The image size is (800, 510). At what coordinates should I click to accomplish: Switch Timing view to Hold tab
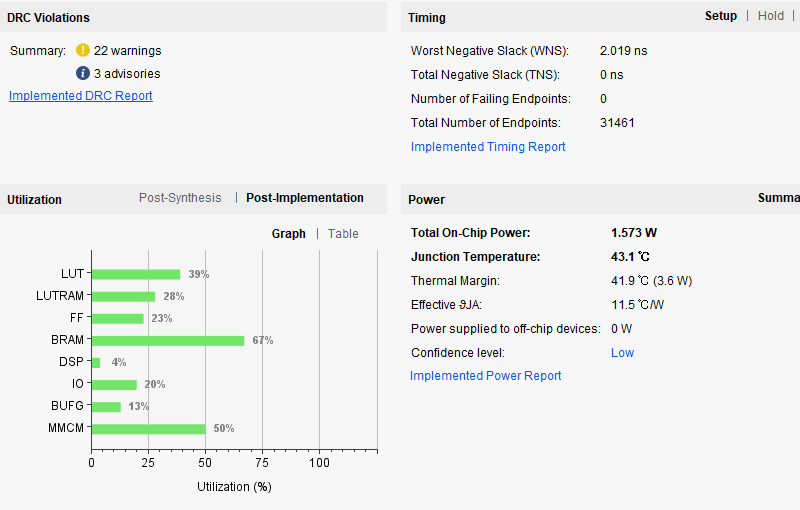pos(771,16)
